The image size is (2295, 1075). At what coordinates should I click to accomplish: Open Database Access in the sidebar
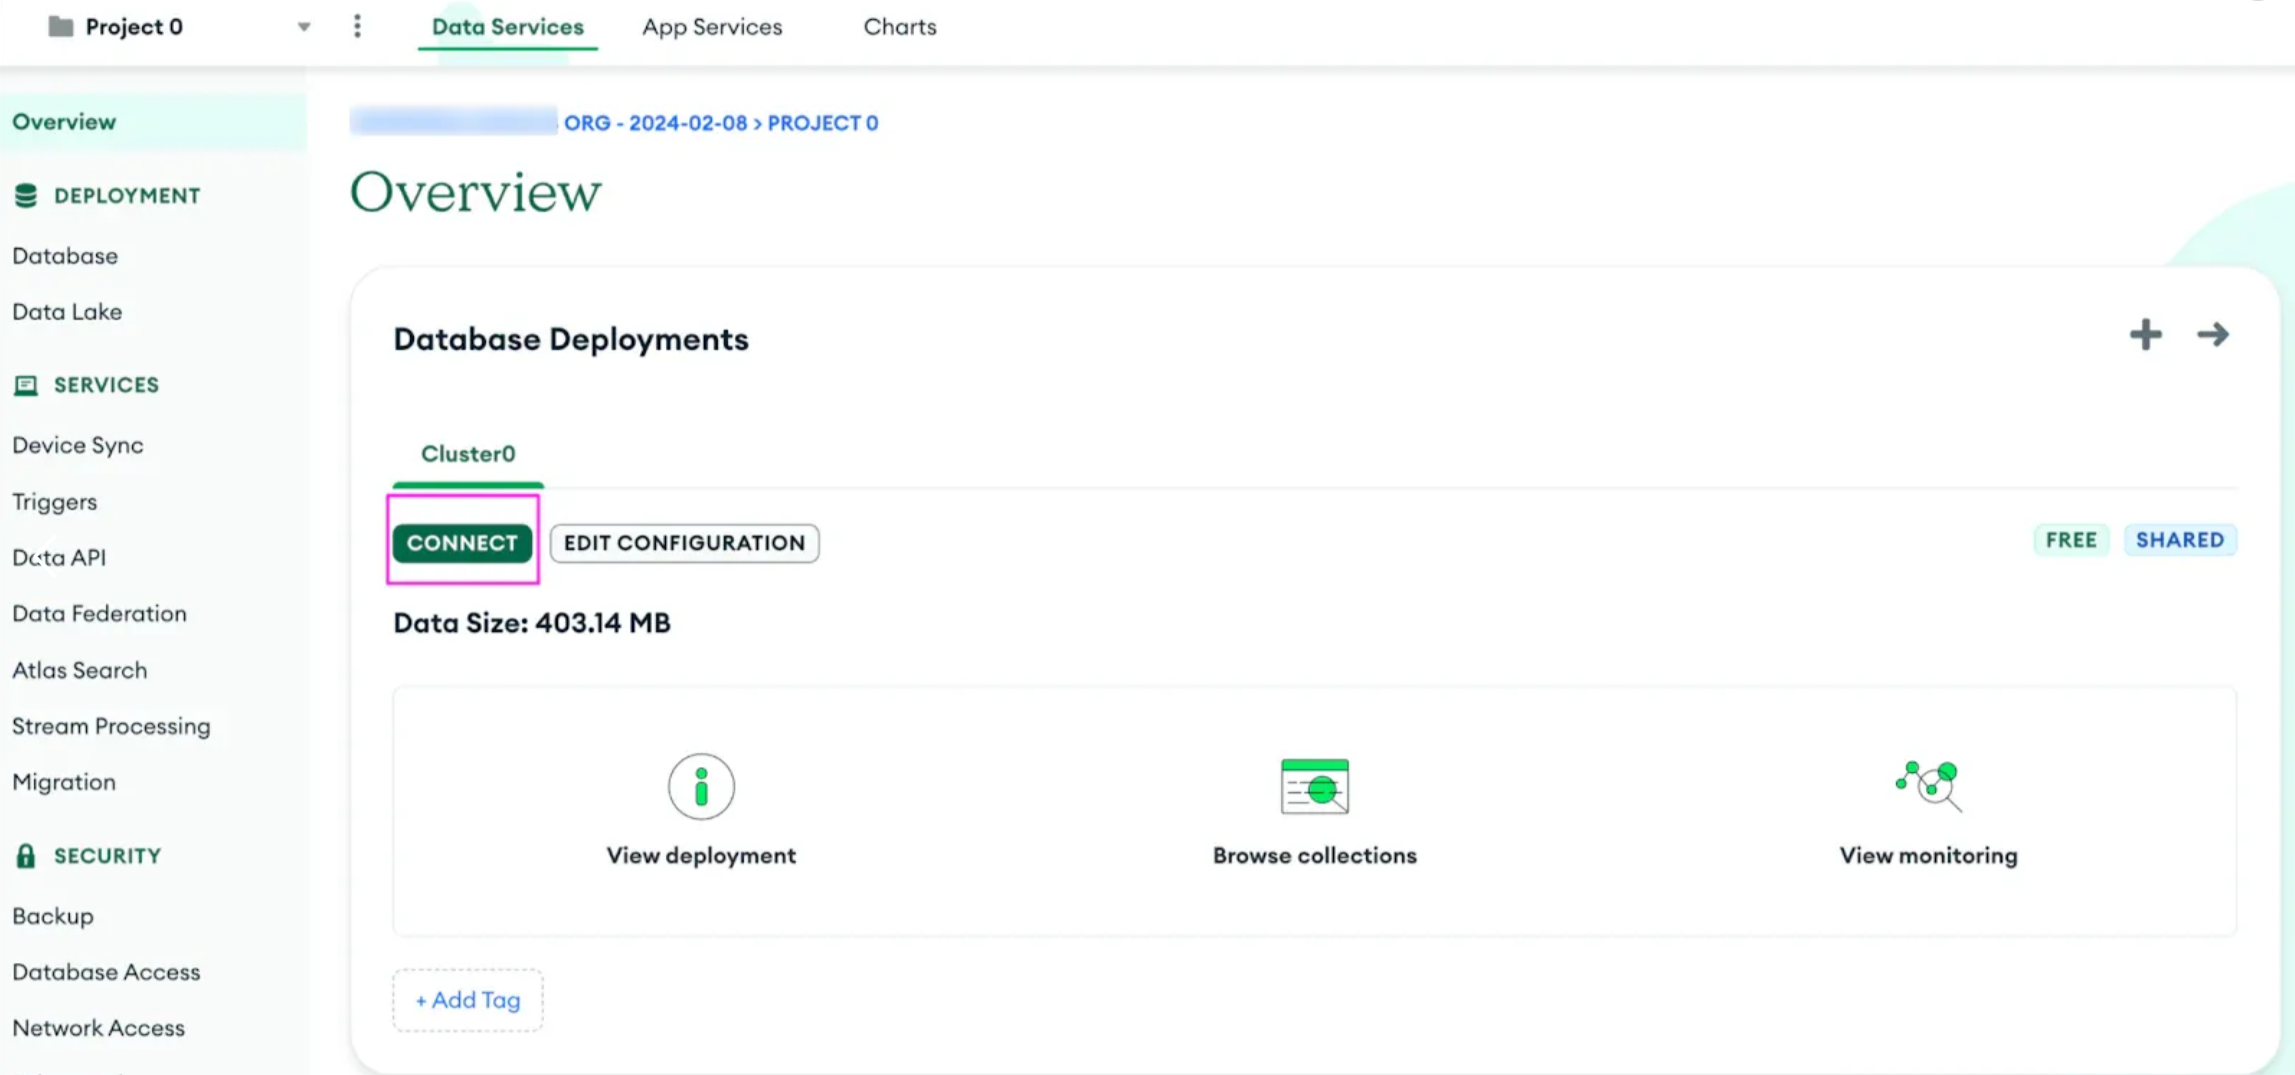click(106, 971)
